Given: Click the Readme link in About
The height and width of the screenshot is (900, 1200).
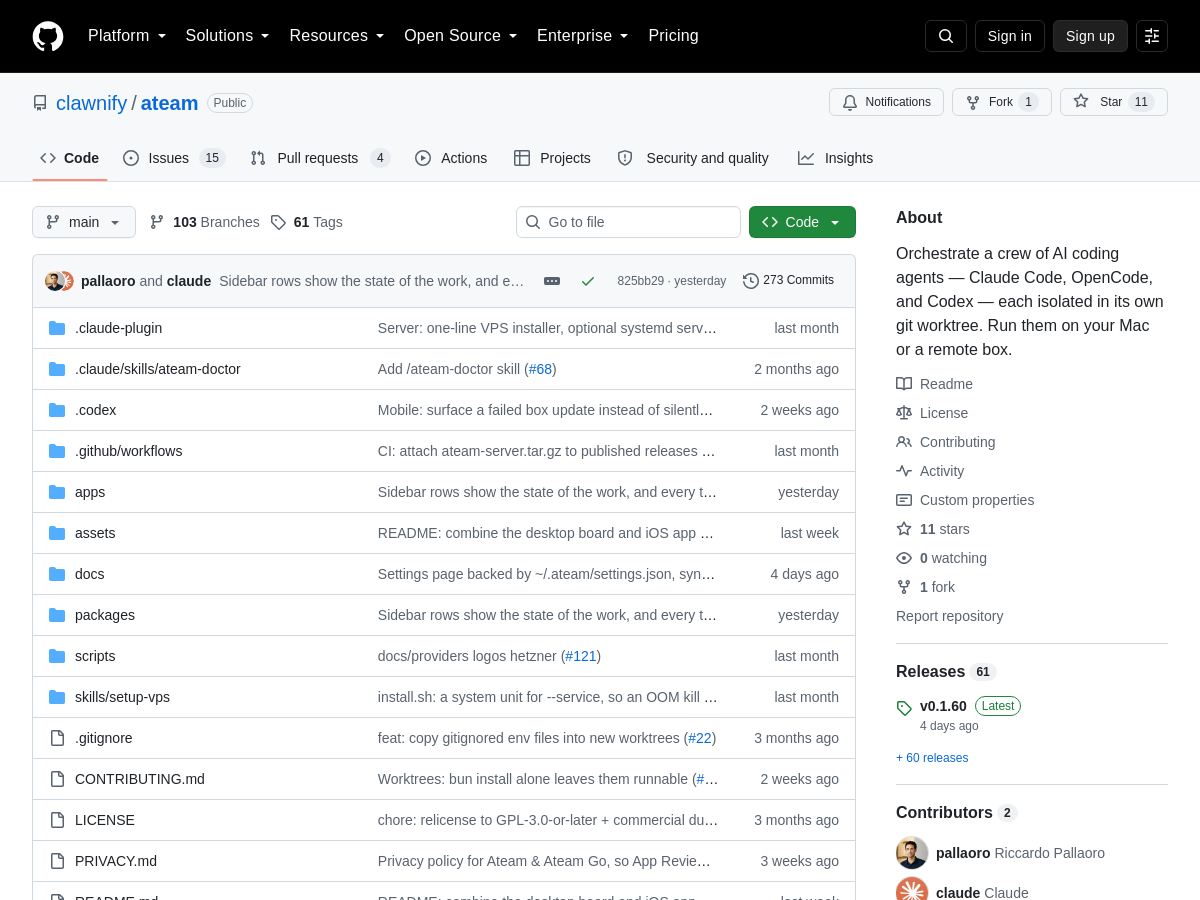Looking at the screenshot, I should 946,384.
